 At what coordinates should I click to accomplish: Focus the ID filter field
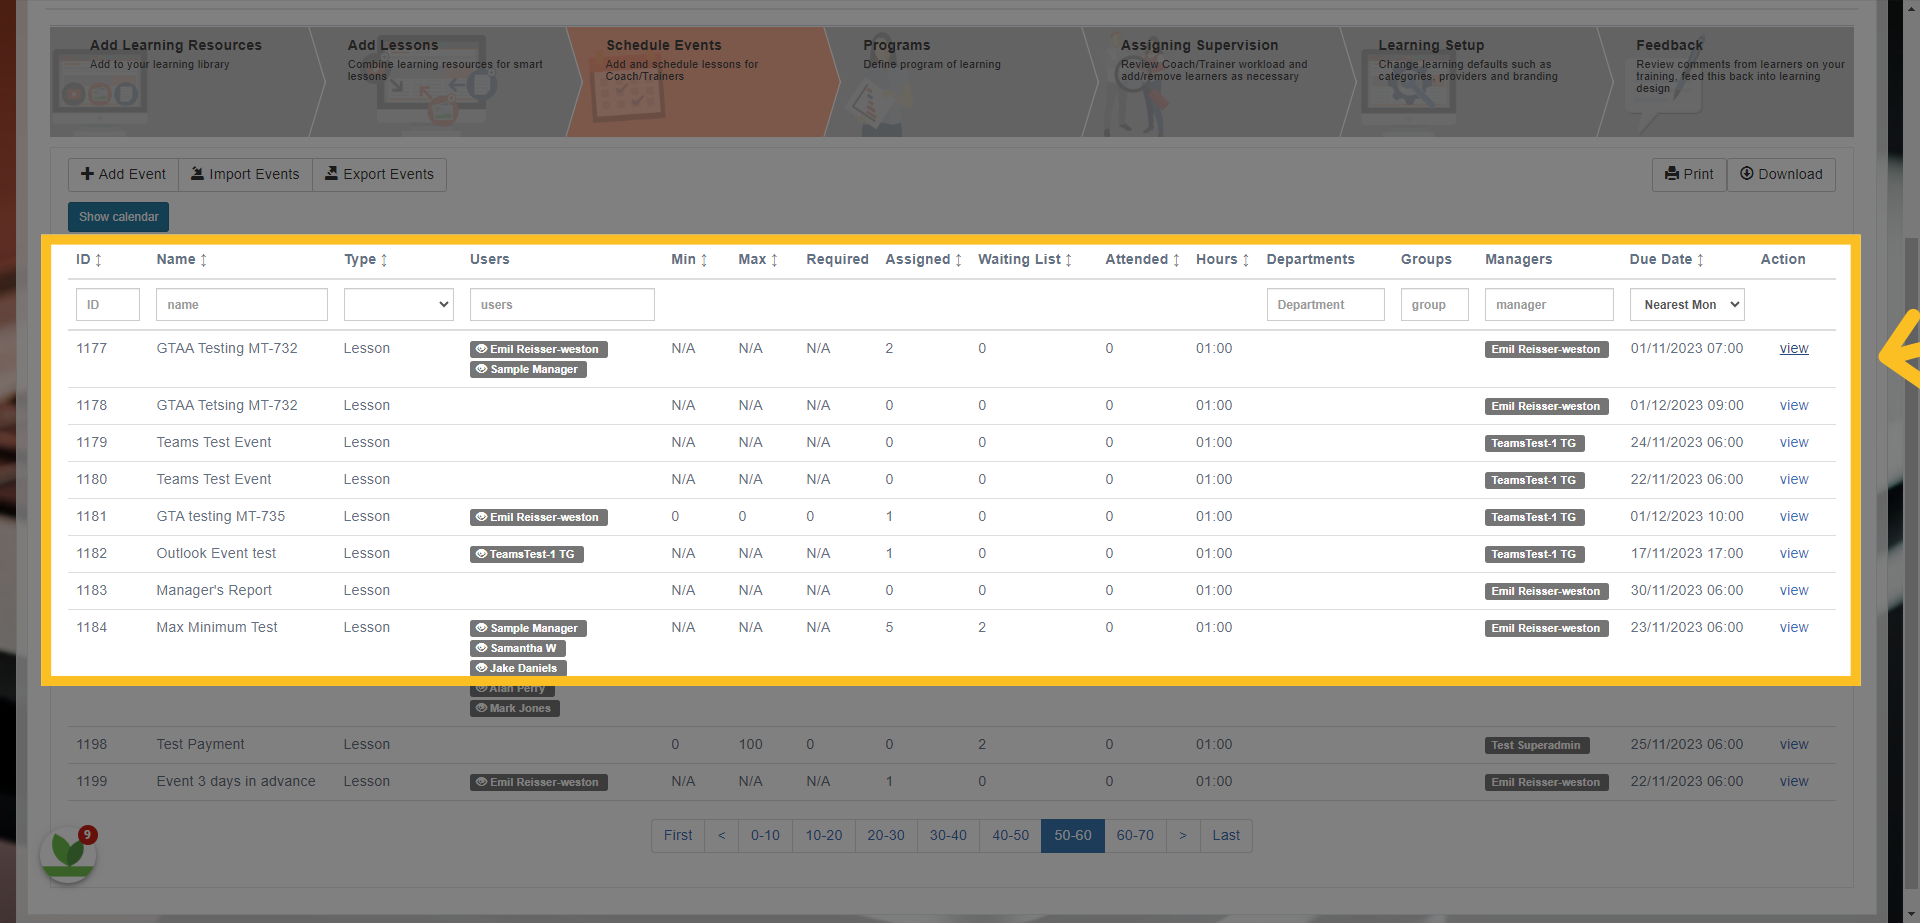108,305
